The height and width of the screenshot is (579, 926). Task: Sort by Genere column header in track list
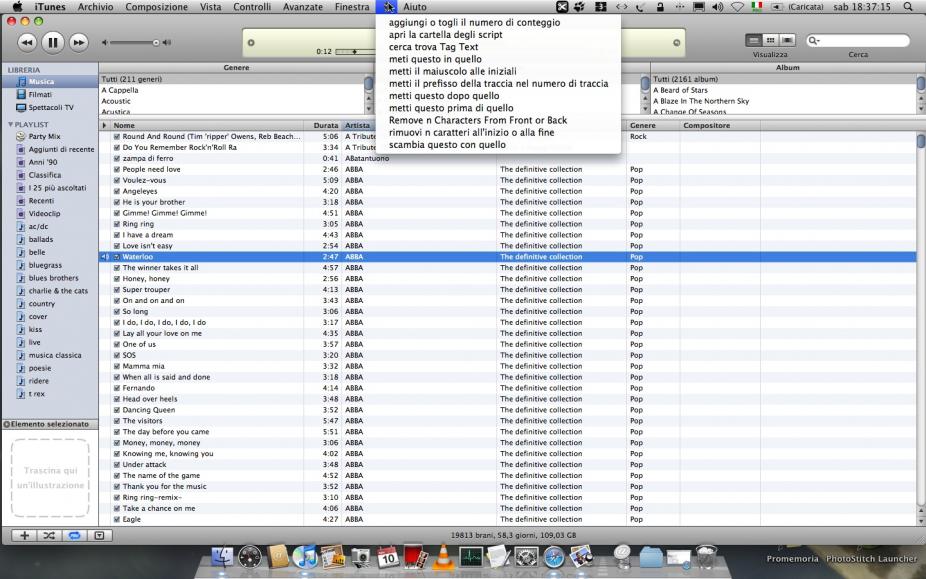coord(653,125)
